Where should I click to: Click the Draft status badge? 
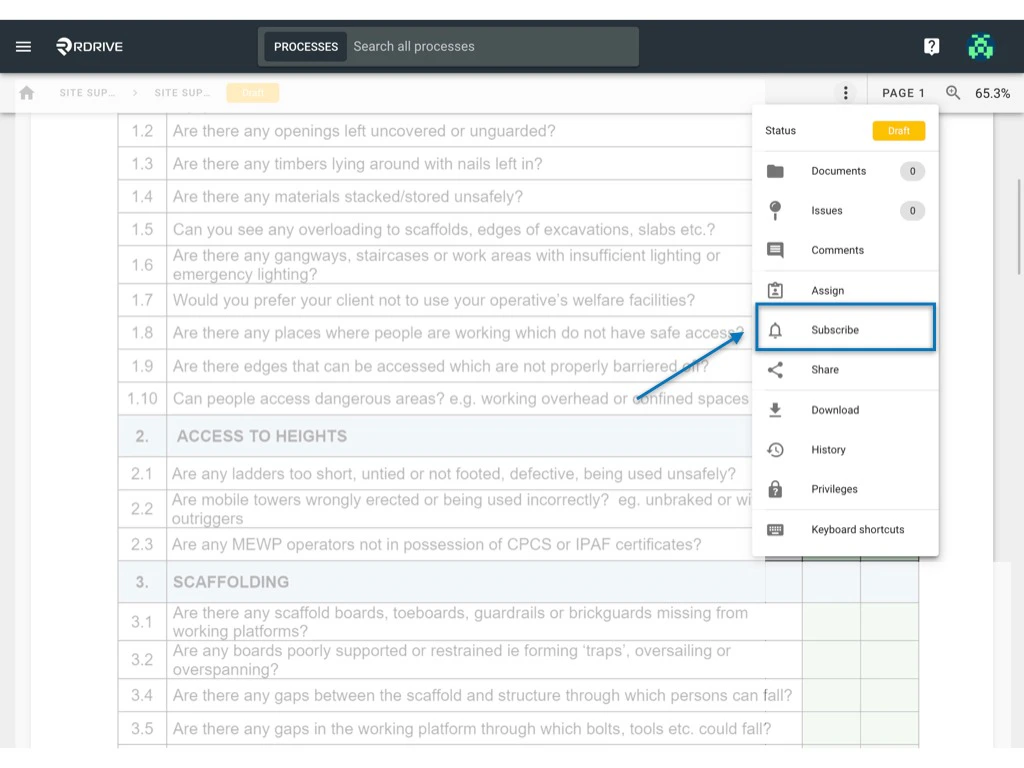[899, 130]
